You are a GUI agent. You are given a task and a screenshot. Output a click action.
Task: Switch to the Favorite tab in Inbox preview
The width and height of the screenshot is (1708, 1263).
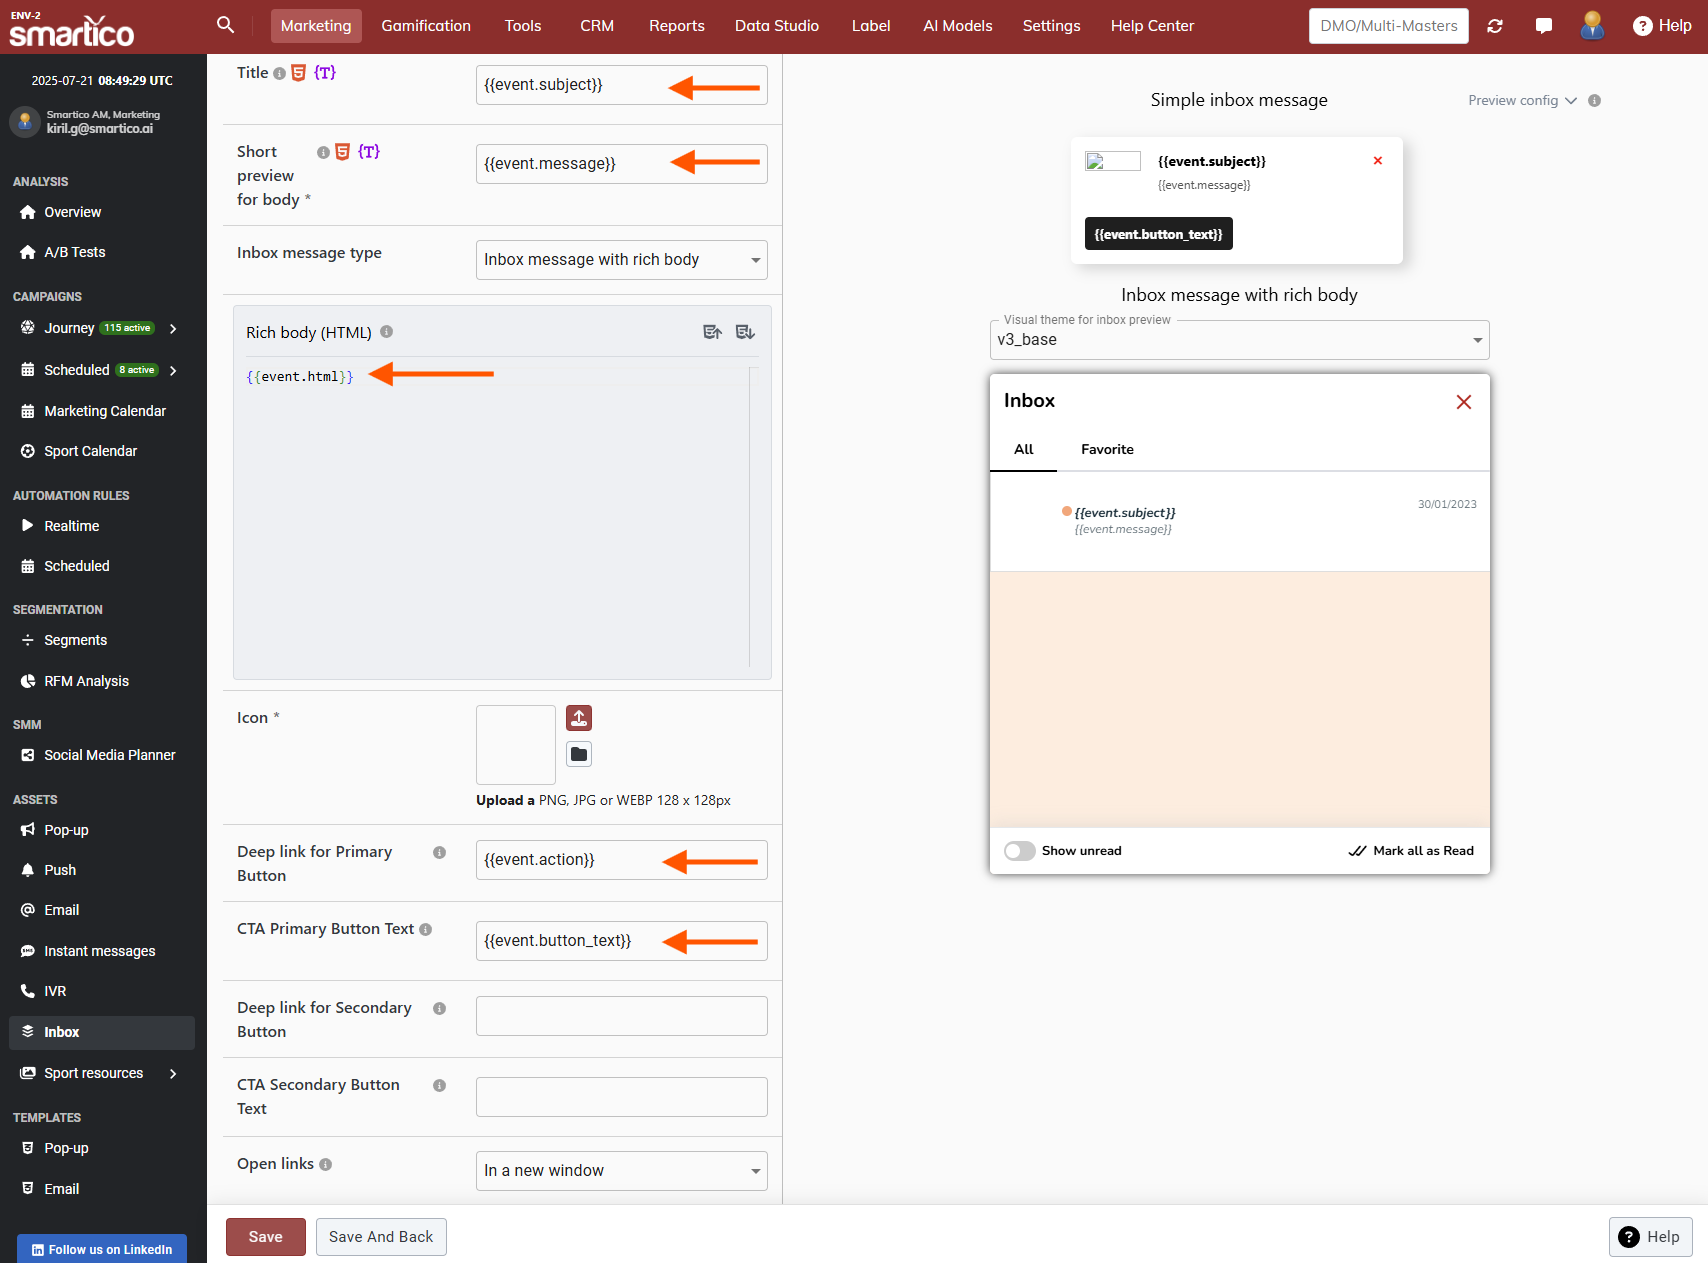click(1107, 450)
